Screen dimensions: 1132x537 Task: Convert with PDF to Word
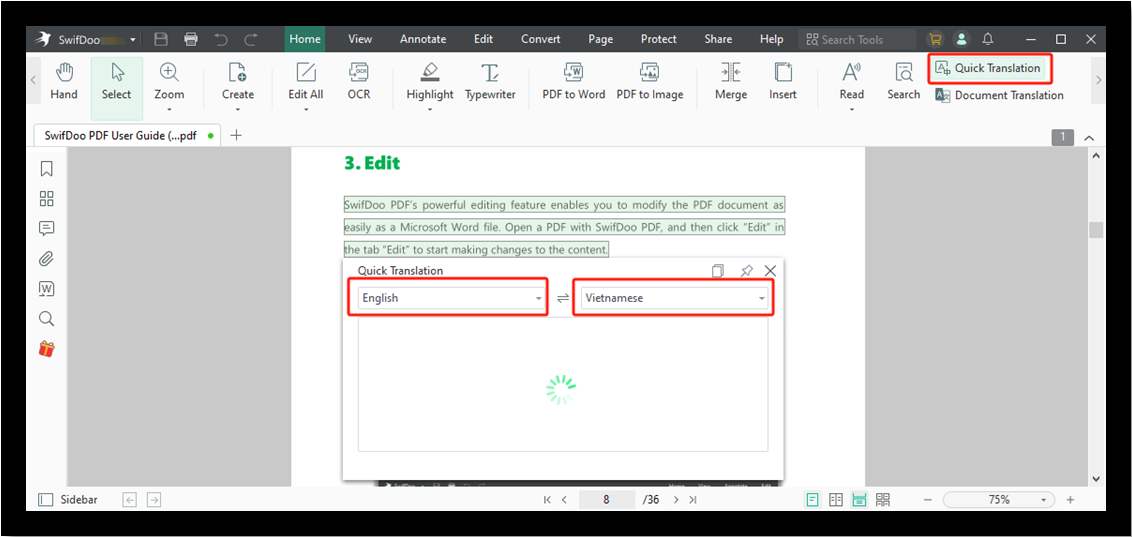tap(574, 81)
